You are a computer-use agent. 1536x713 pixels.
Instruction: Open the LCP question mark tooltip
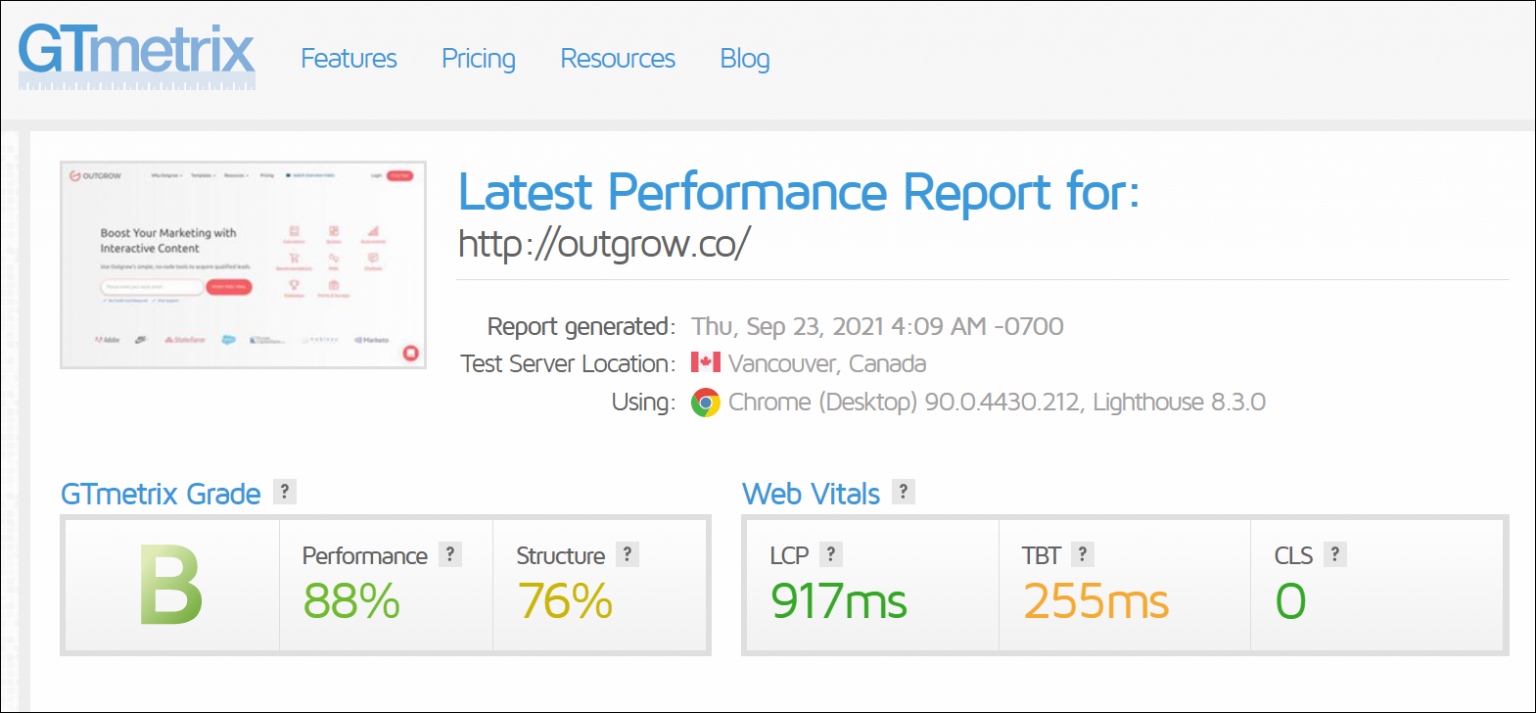pos(831,555)
